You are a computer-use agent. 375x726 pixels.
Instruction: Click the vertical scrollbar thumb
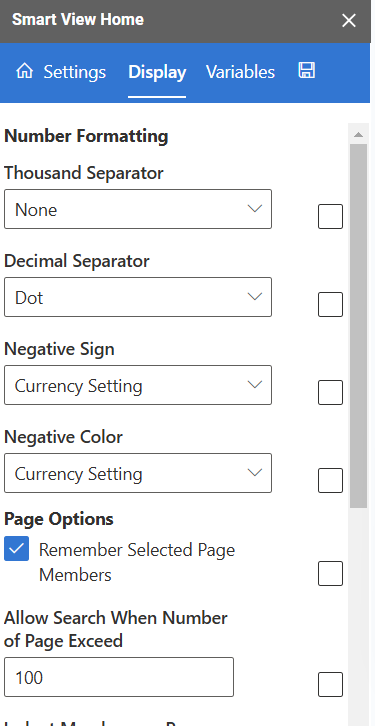[358, 326]
